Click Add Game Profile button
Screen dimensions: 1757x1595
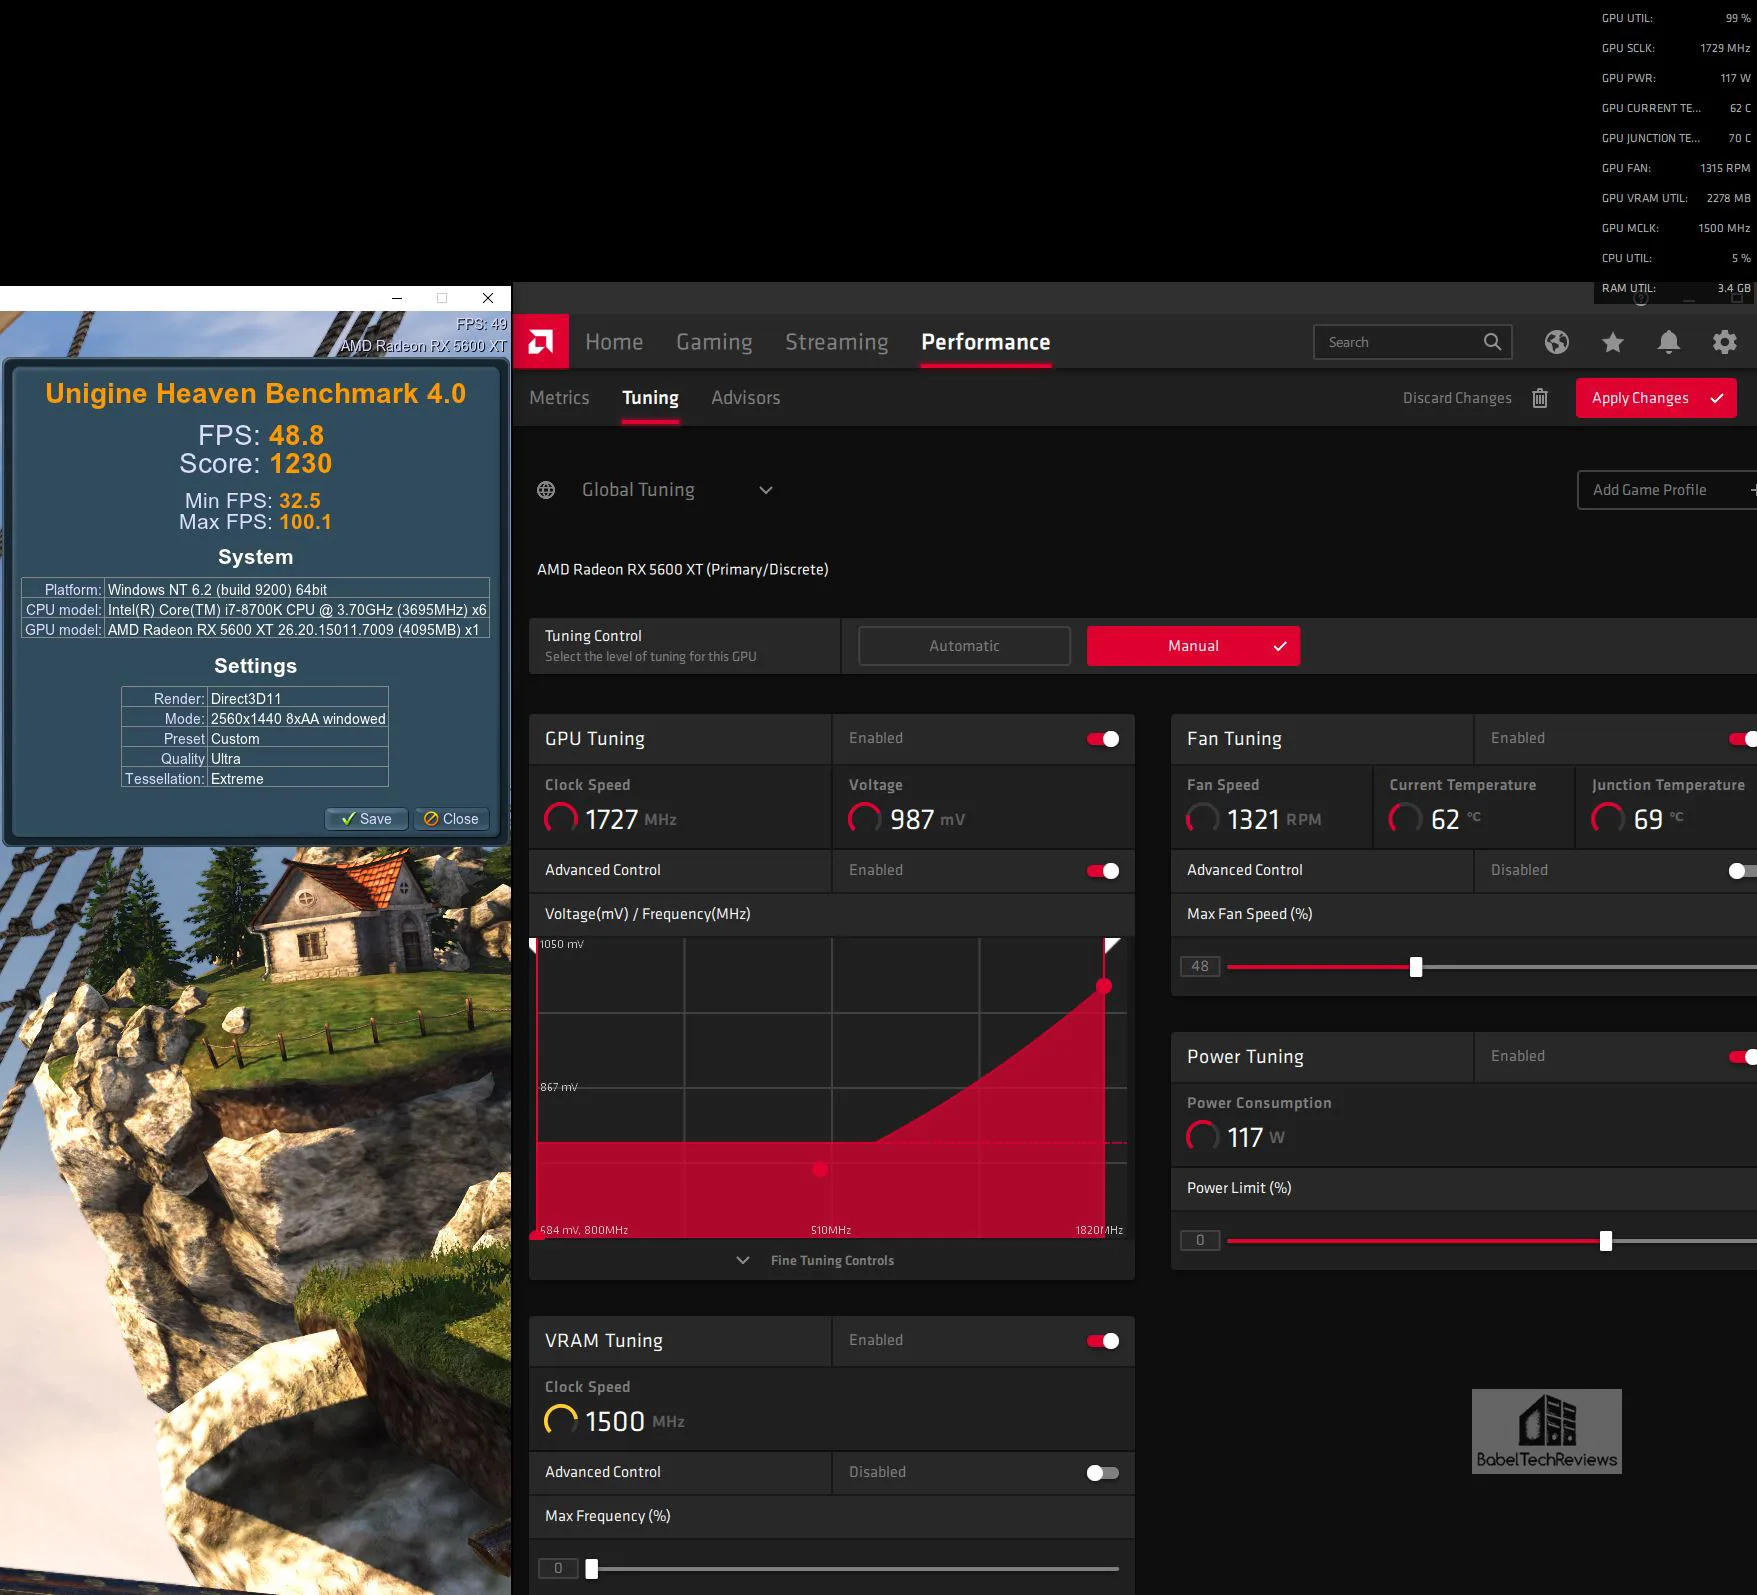1667,490
